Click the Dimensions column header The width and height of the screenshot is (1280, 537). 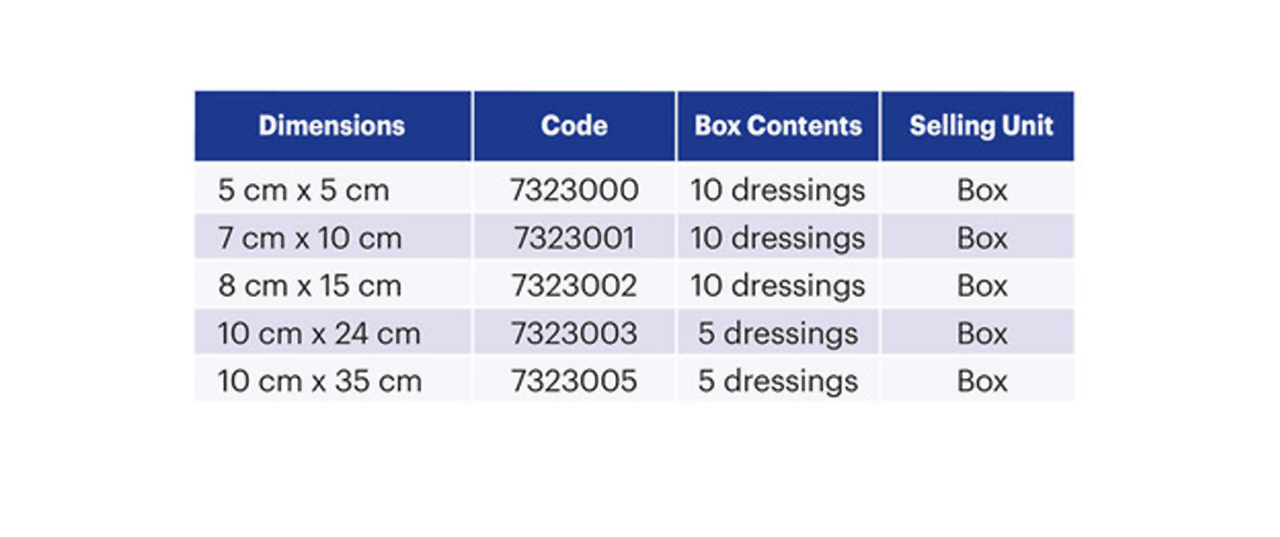[x=332, y=126]
